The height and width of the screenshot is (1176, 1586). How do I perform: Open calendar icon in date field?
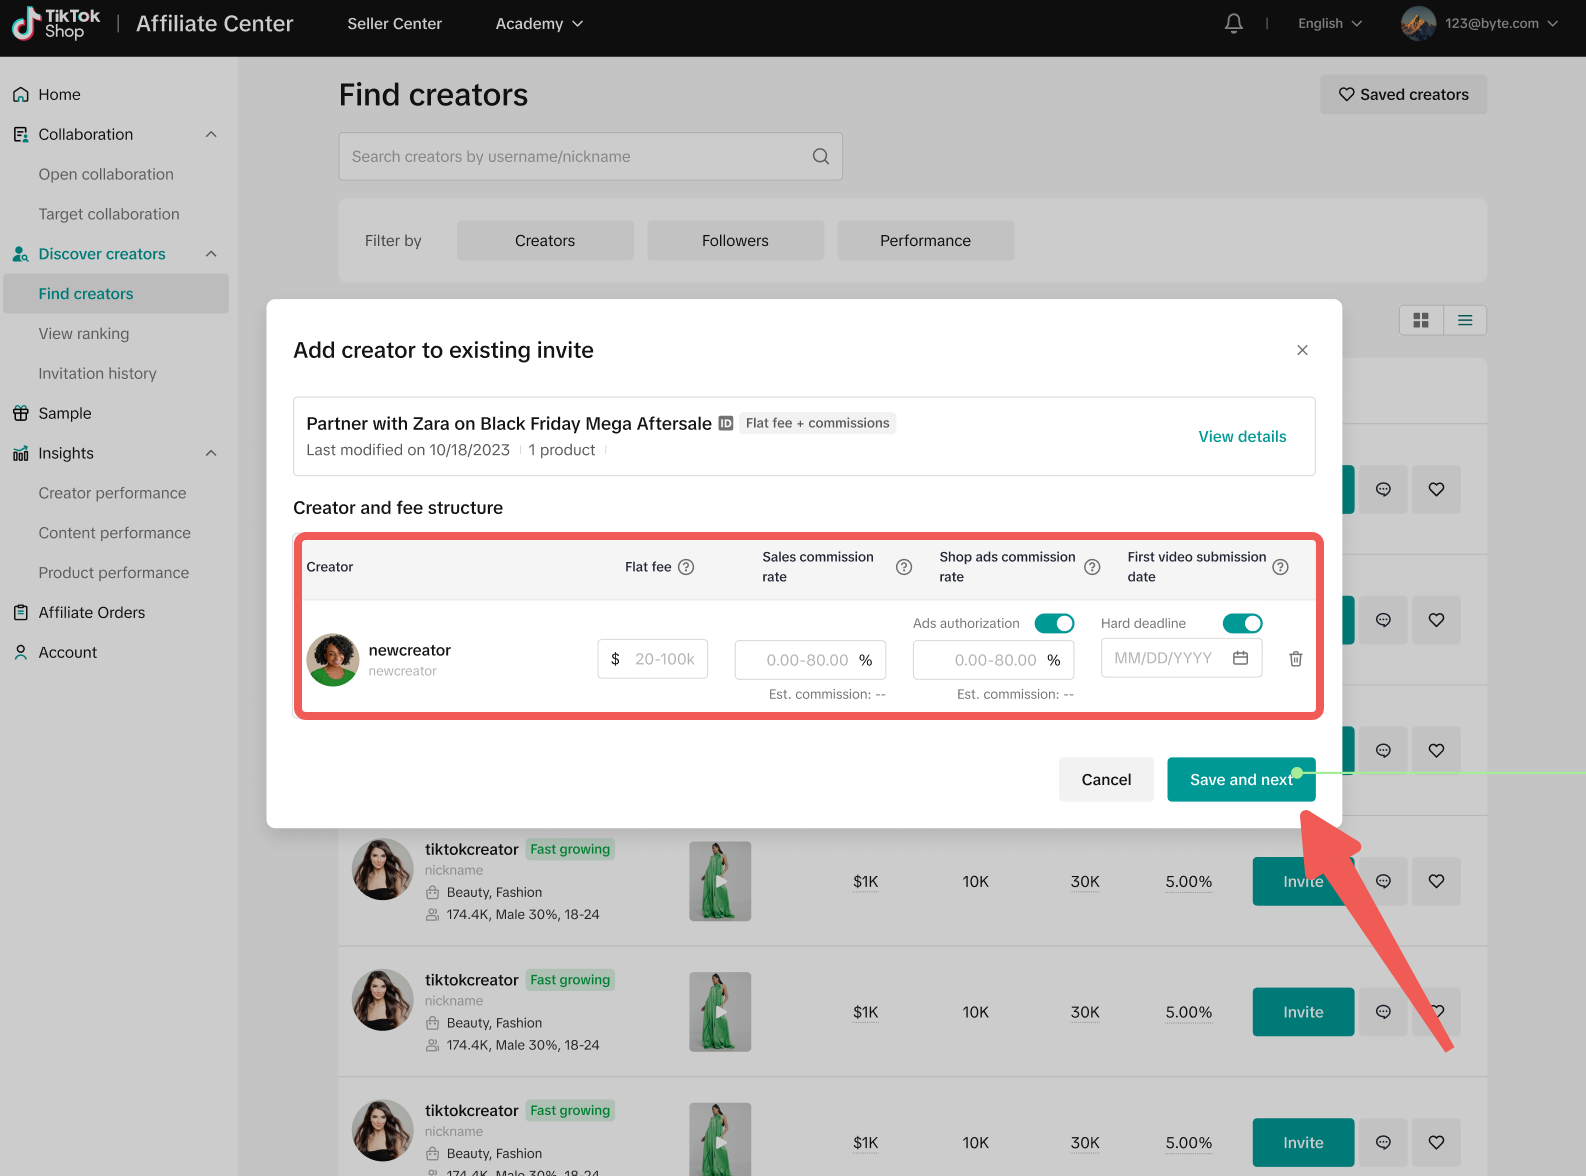(1240, 658)
